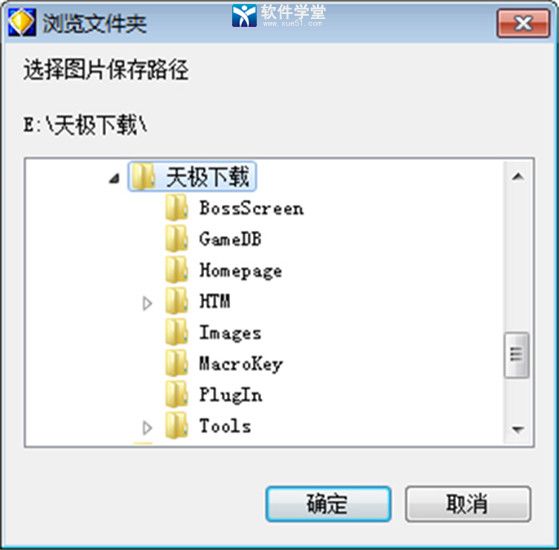Viewport: 559px width, 550px height.
Task: Click the HTM folder icon
Action: pyautogui.click(x=176, y=301)
